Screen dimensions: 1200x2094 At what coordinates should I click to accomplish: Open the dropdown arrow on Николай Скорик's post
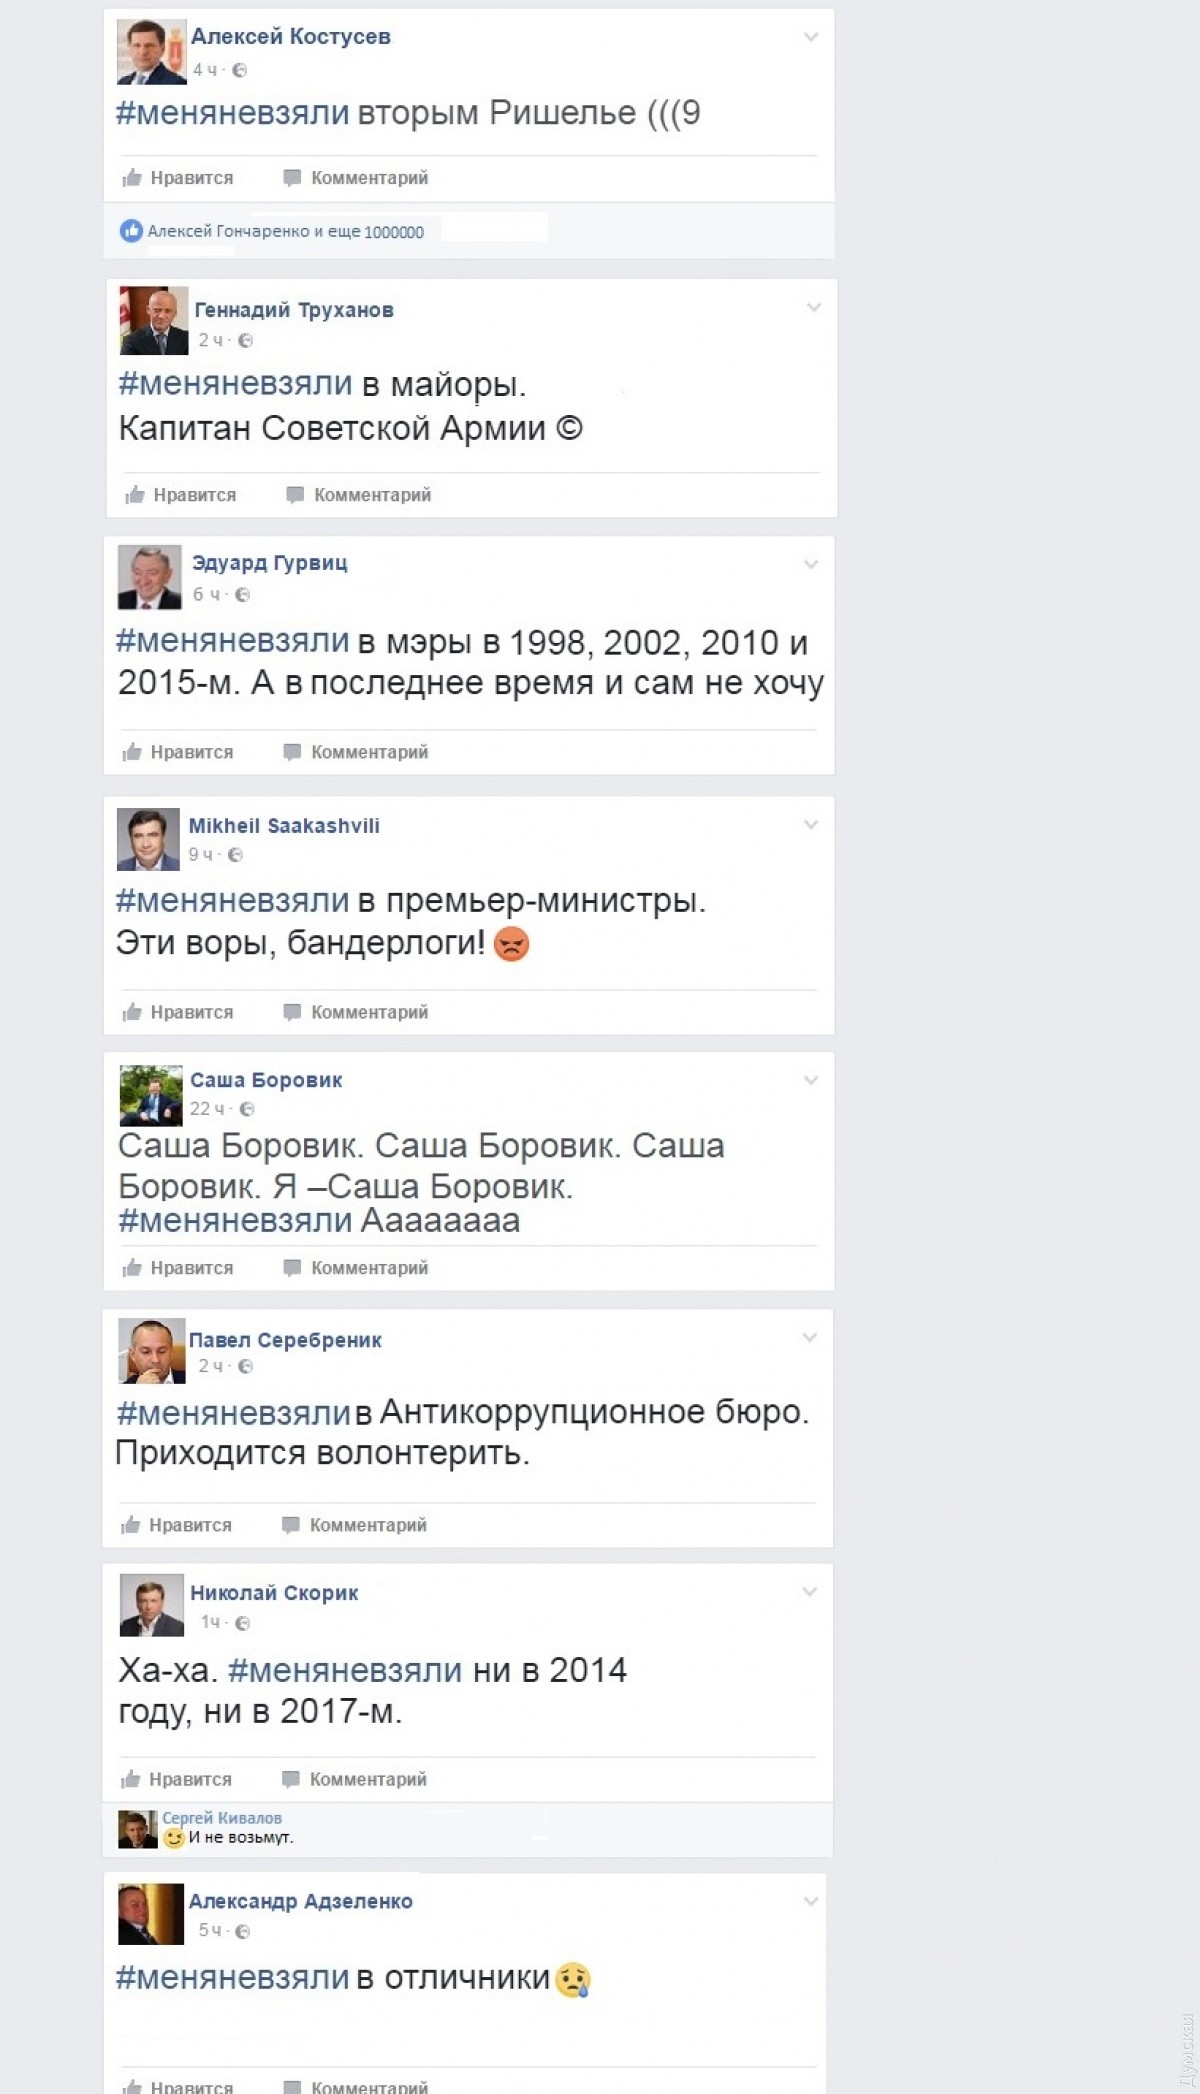[810, 1591]
